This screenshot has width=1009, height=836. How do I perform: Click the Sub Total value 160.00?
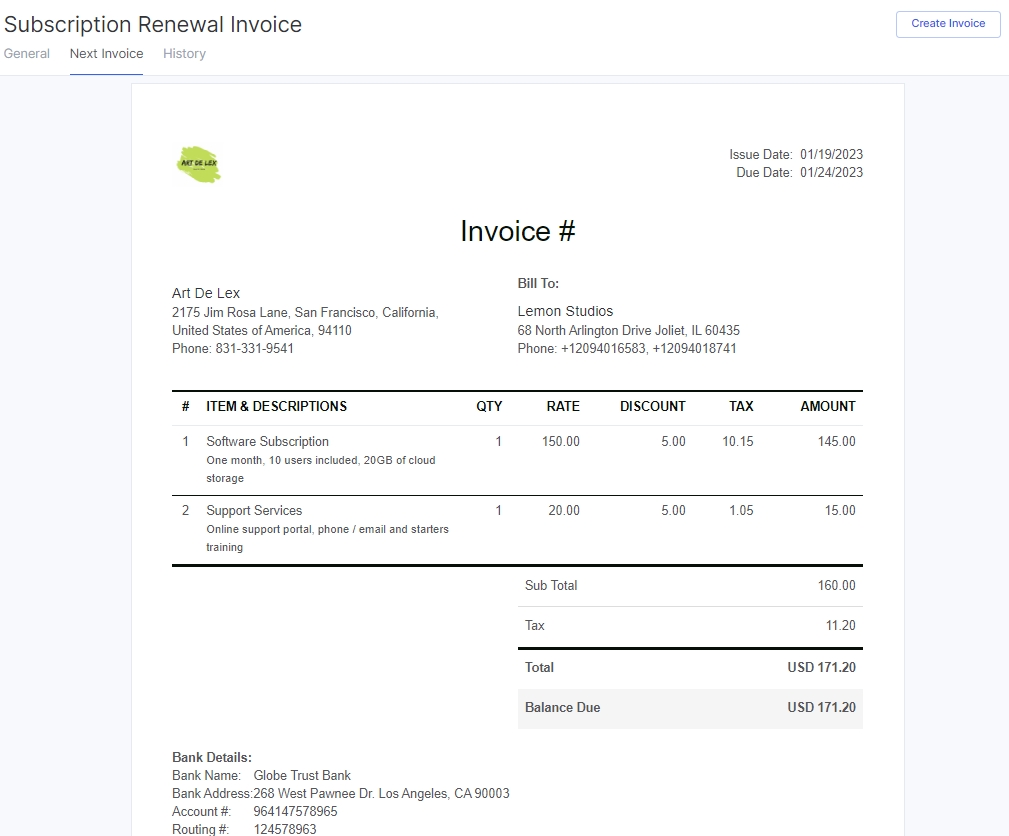pos(836,586)
